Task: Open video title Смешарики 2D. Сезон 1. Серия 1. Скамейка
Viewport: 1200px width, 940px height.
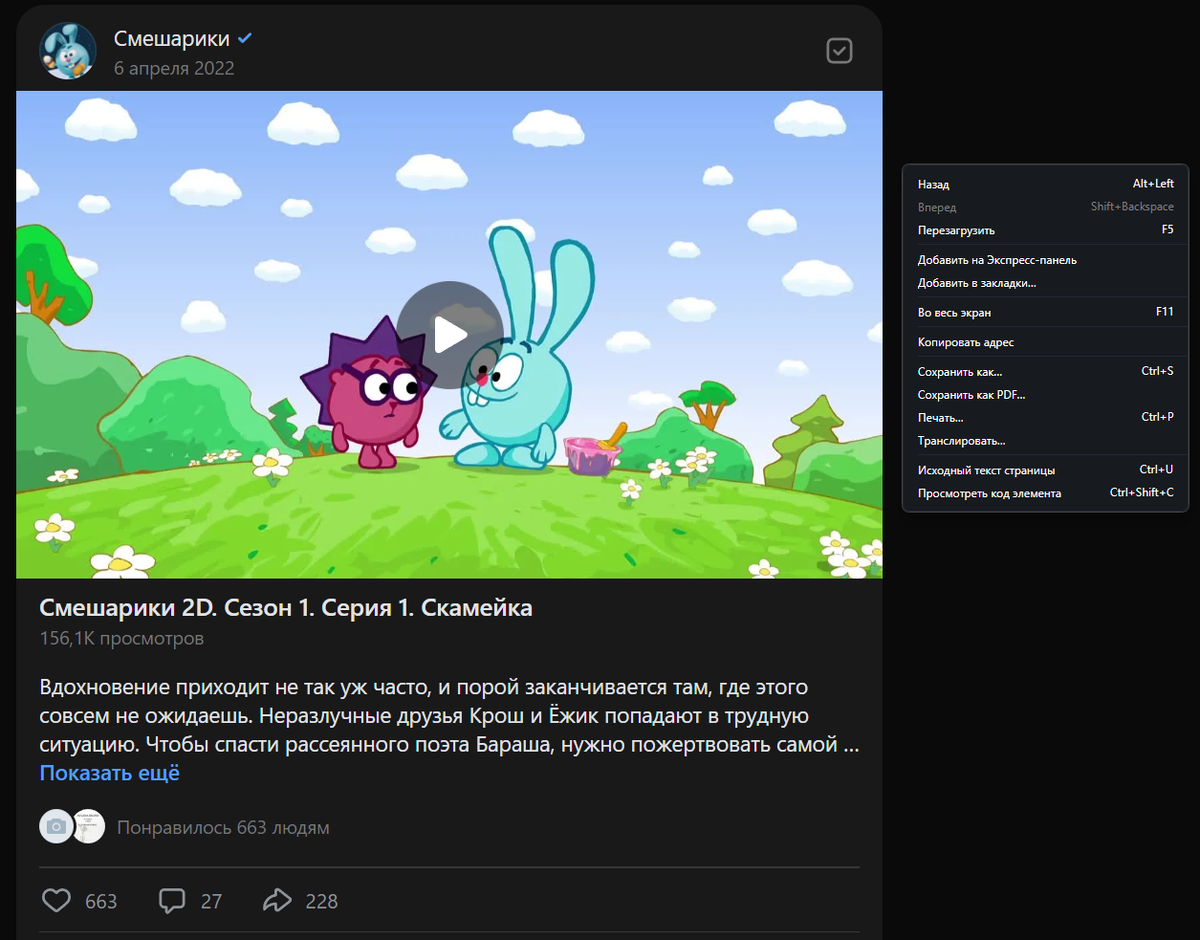Action: [x=286, y=608]
